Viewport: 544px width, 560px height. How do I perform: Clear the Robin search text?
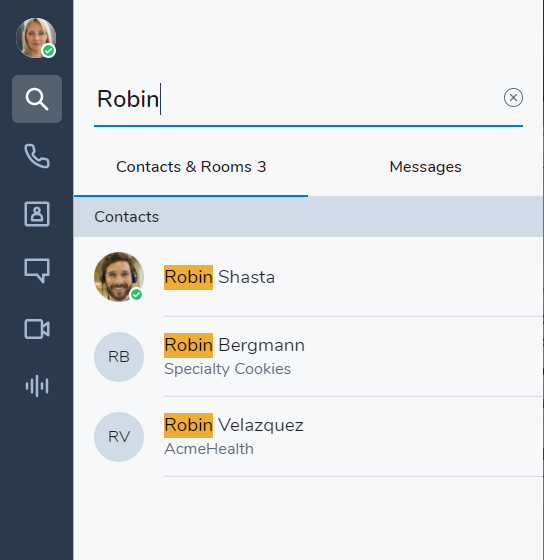[x=513, y=98]
